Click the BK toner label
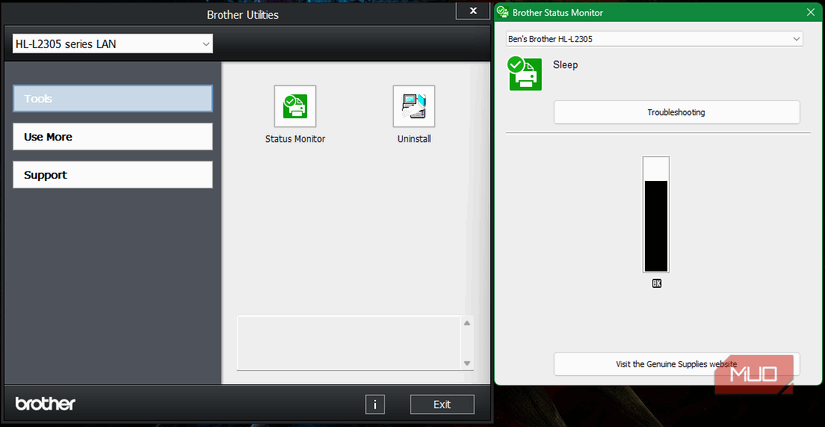825x427 pixels. (x=656, y=283)
